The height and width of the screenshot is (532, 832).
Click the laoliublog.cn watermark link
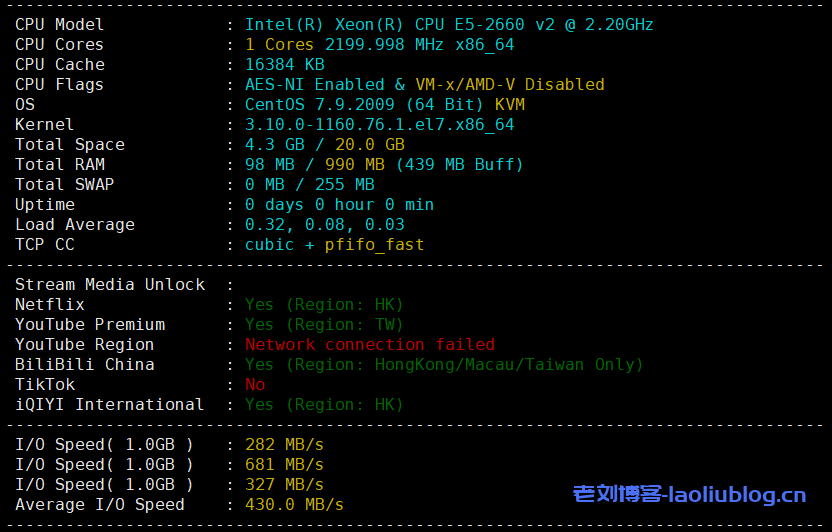click(689, 494)
